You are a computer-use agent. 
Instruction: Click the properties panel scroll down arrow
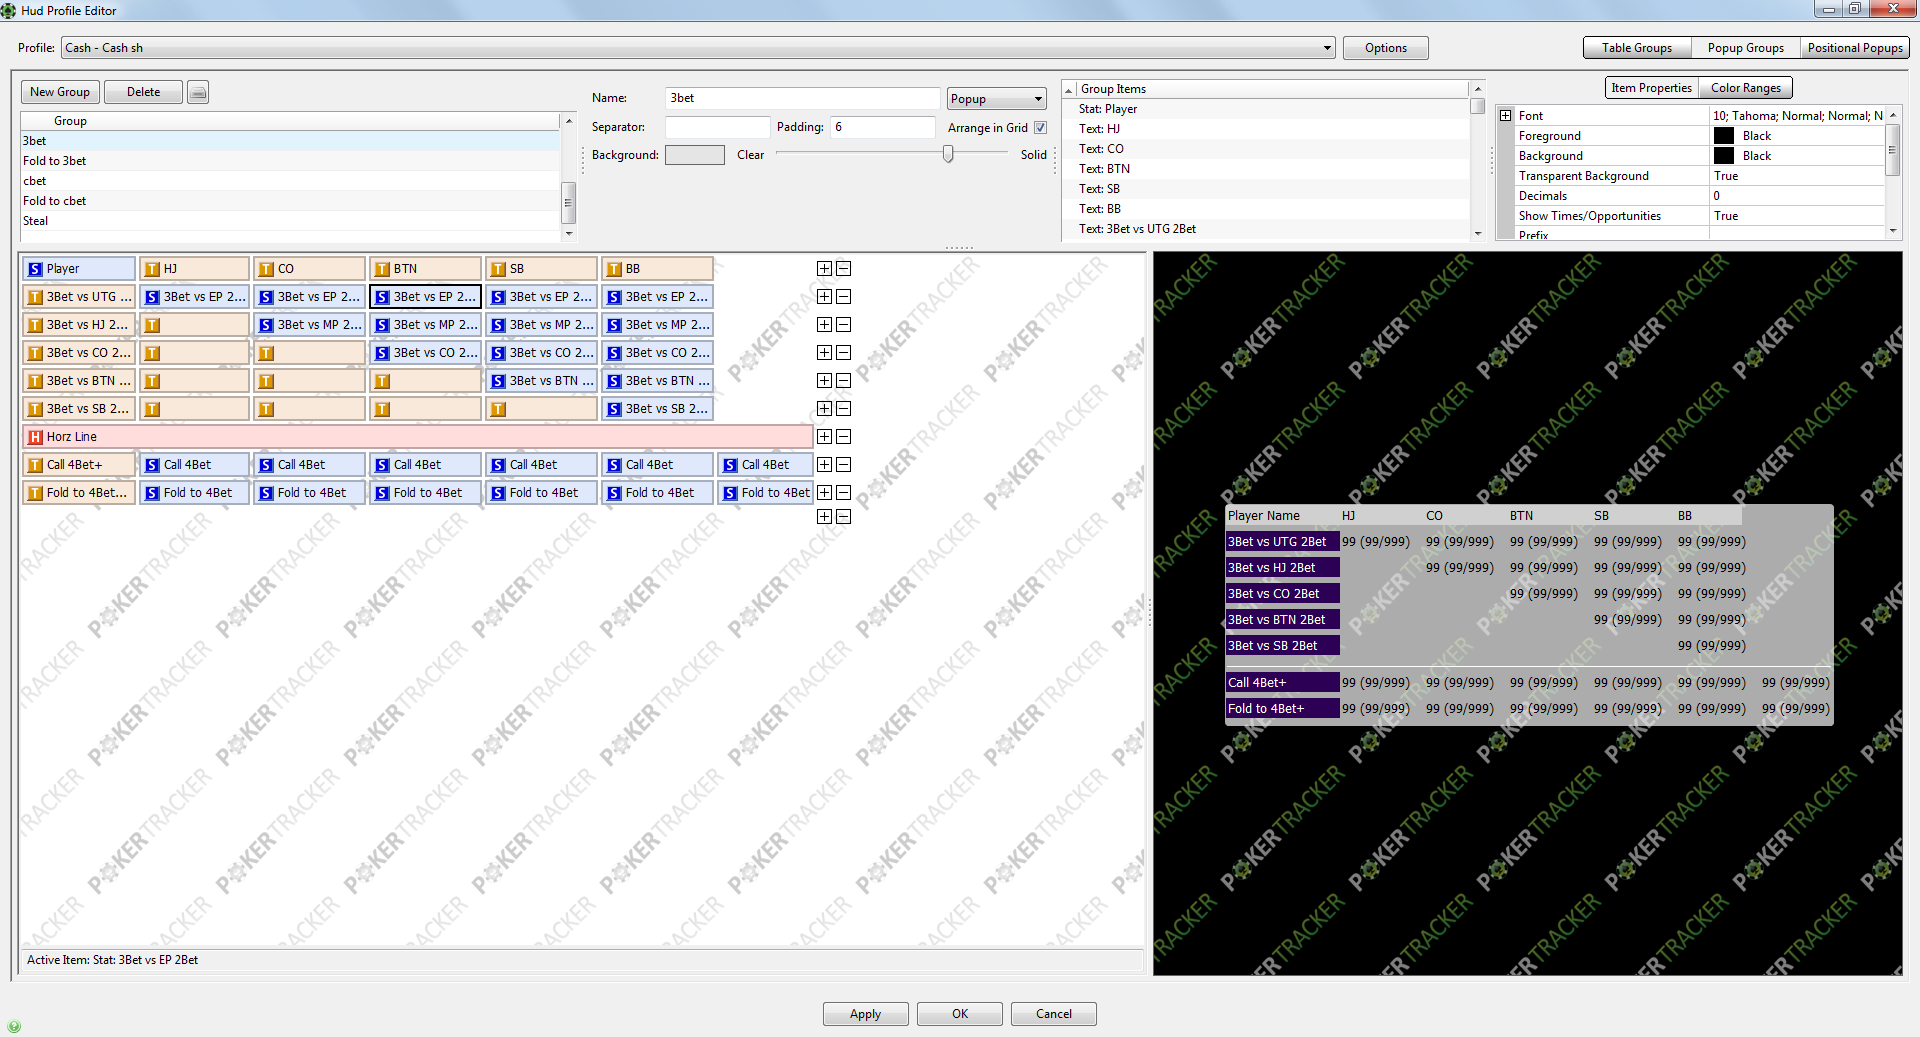[x=1892, y=231]
